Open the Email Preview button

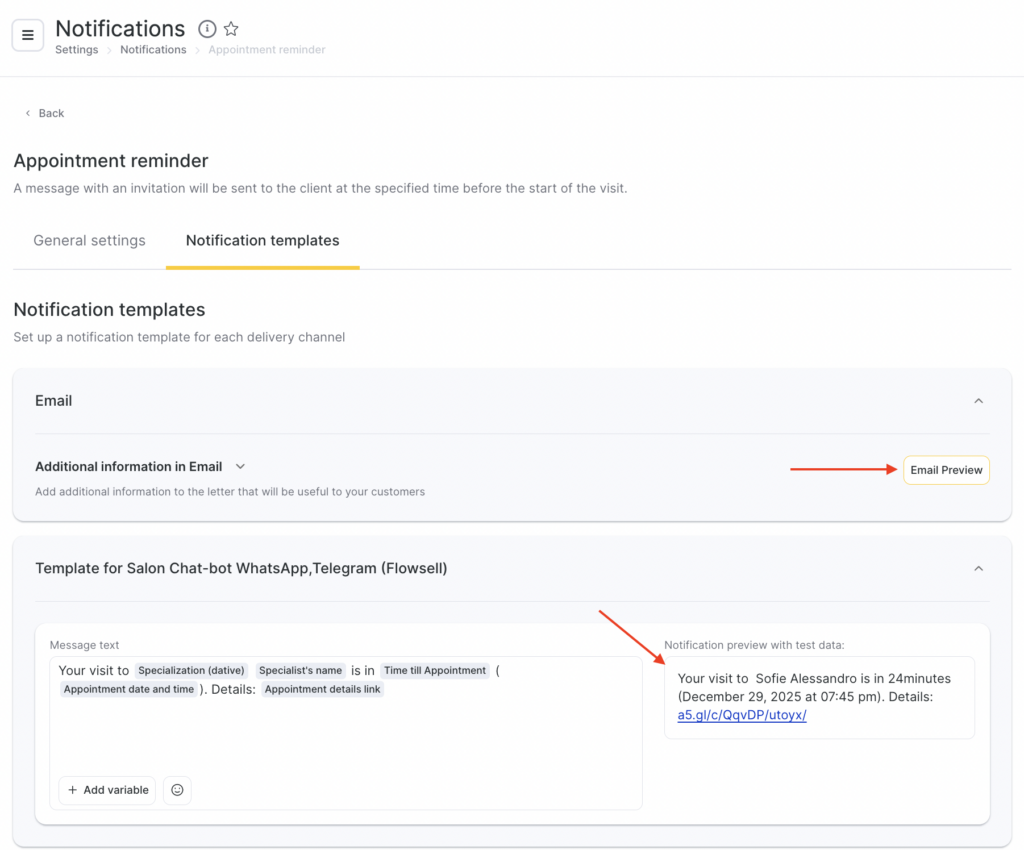pos(945,470)
